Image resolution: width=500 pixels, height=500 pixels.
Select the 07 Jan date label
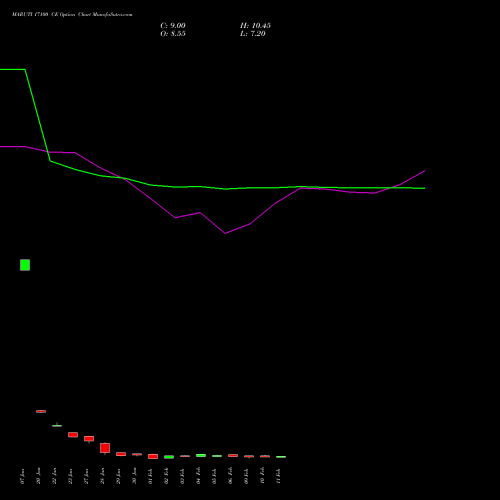(x=22, y=476)
